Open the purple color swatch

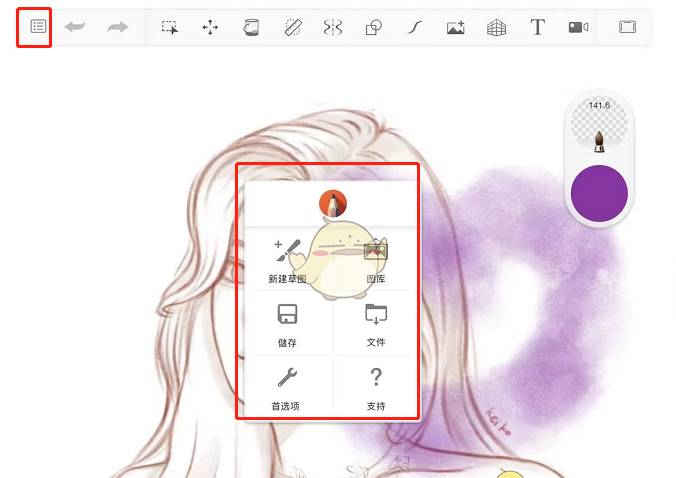pyautogui.click(x=599, y=193)
